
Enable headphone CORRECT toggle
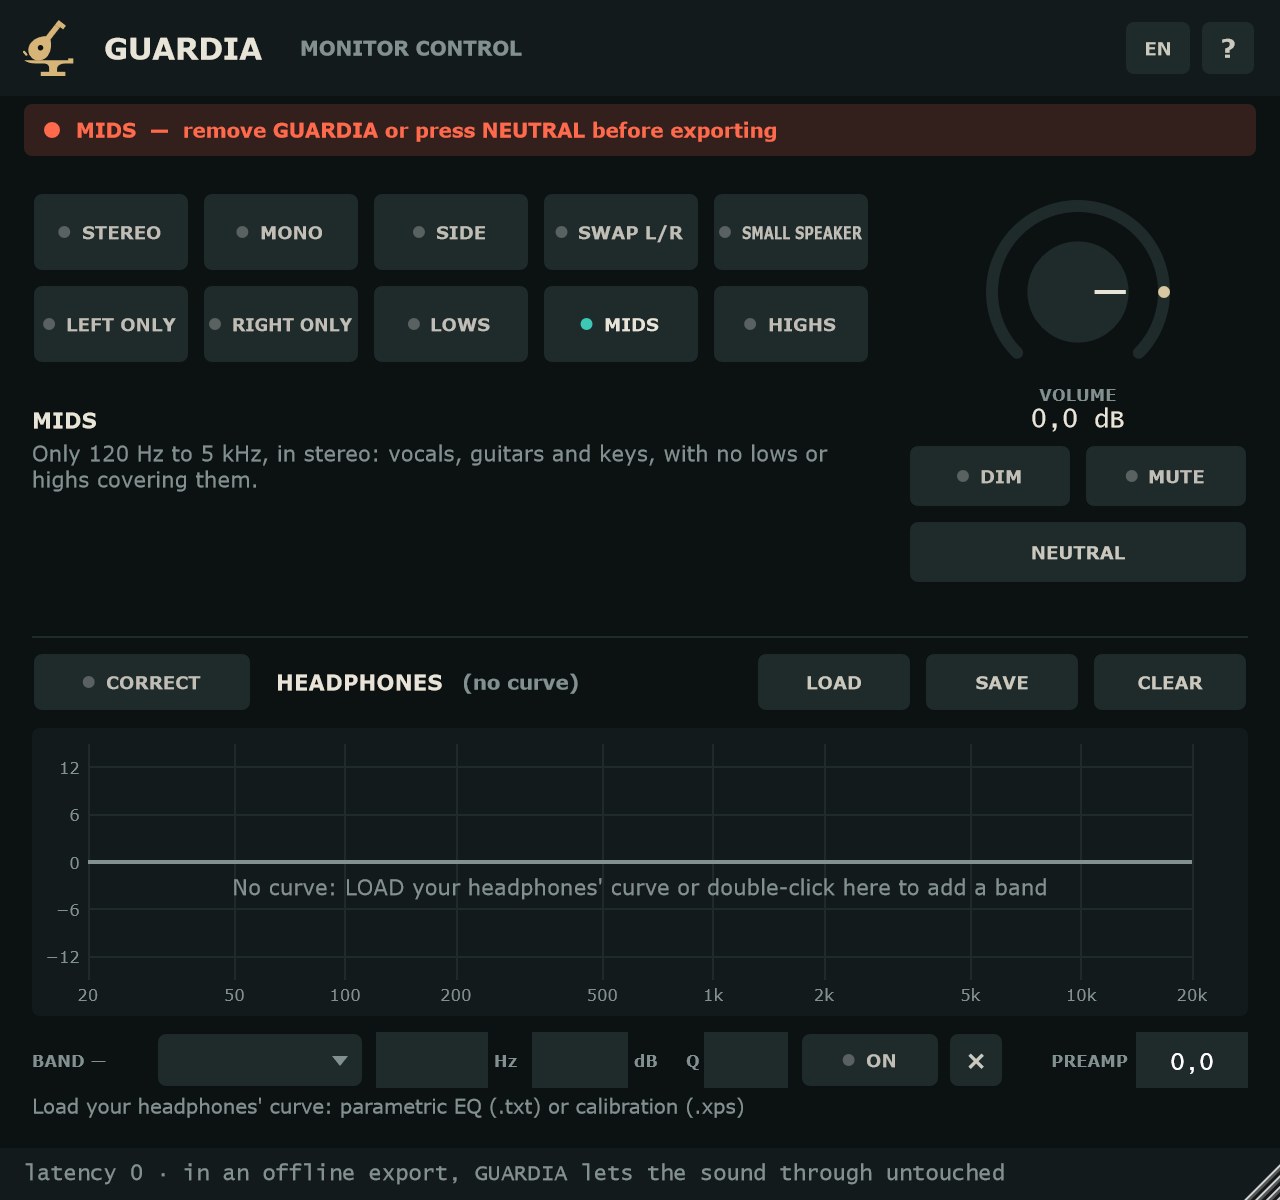click(142, 682)
